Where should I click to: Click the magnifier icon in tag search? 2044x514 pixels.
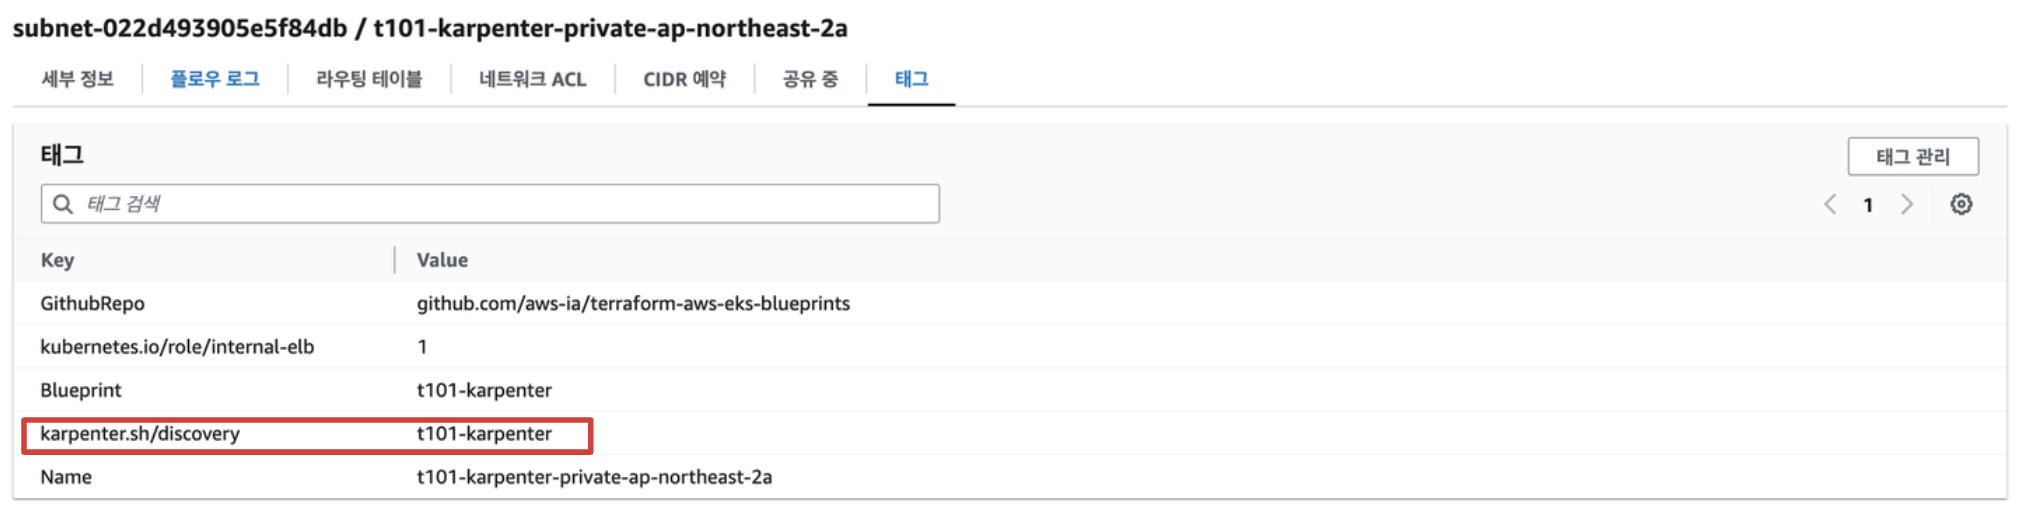63,204
